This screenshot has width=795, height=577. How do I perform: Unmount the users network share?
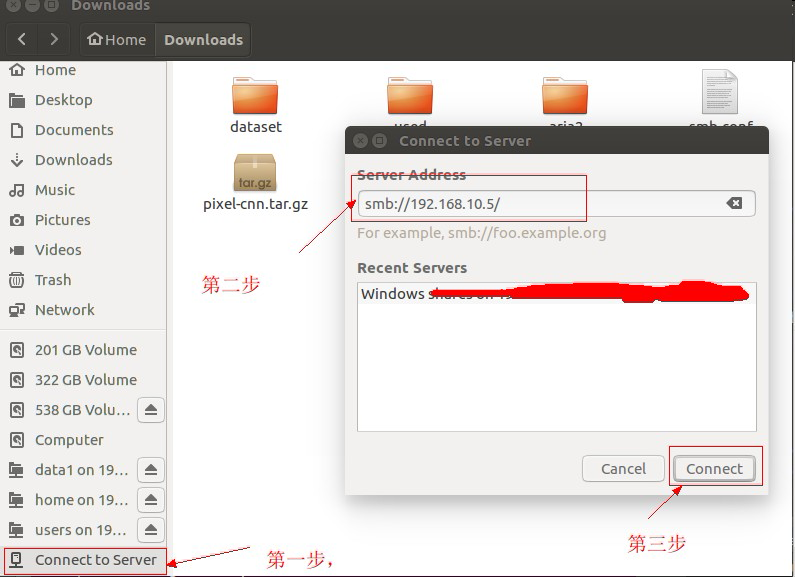(149, 530)
